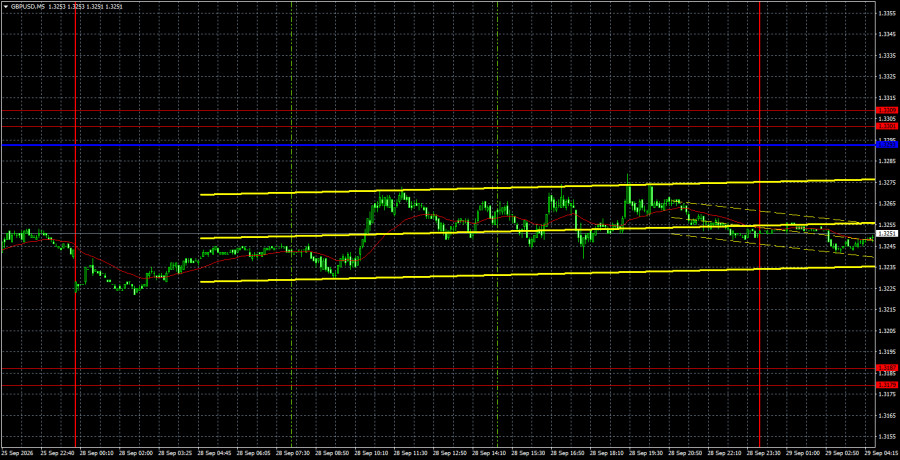Click the 25 Sep 2026 date label
Image resolution: width=900 pixels, height=460 pixels.
[15, 453]
